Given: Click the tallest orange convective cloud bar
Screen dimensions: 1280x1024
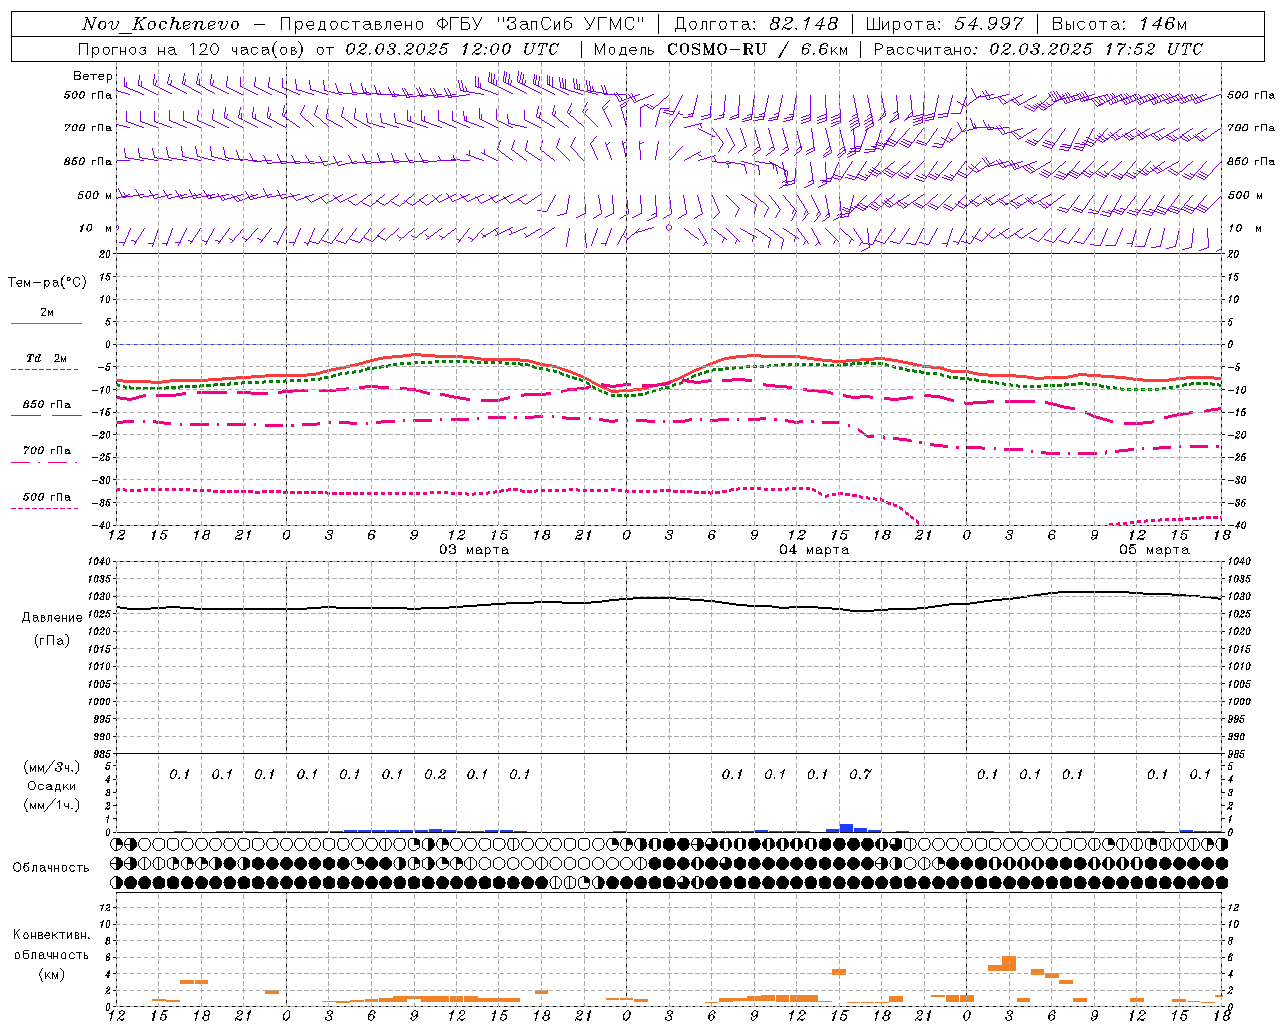Looking at the screenshot, I should pyautogui.click(x=1009, y=964).
